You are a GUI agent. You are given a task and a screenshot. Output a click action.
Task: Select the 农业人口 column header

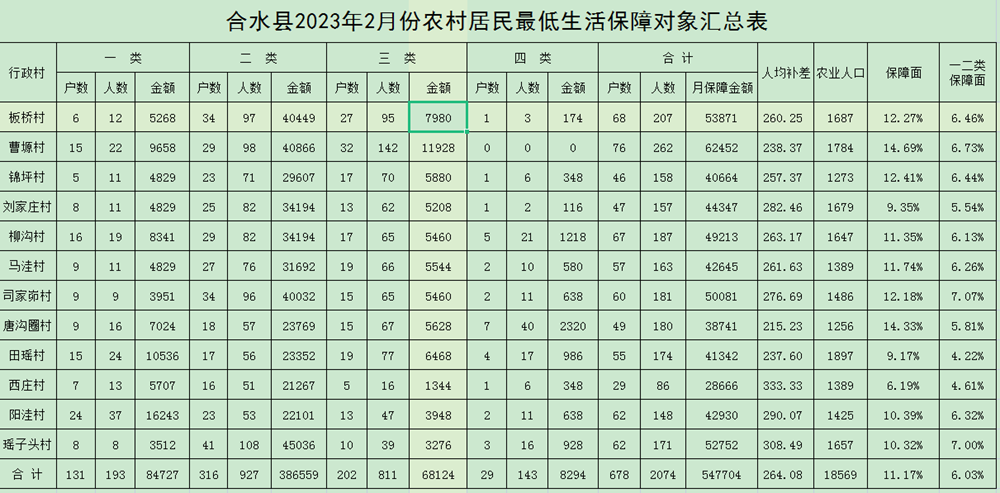point(840,73)
